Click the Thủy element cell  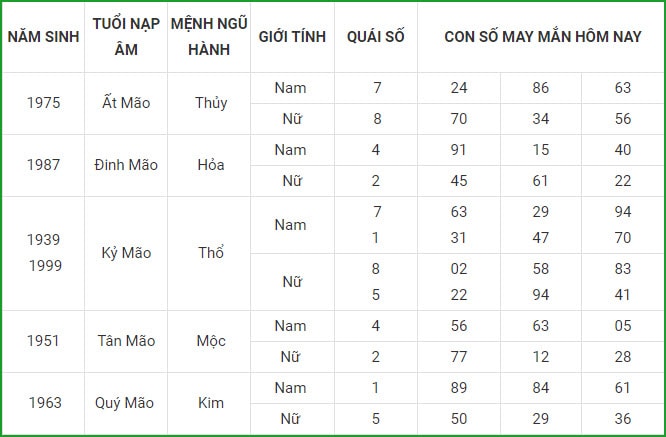click(209, 103)
